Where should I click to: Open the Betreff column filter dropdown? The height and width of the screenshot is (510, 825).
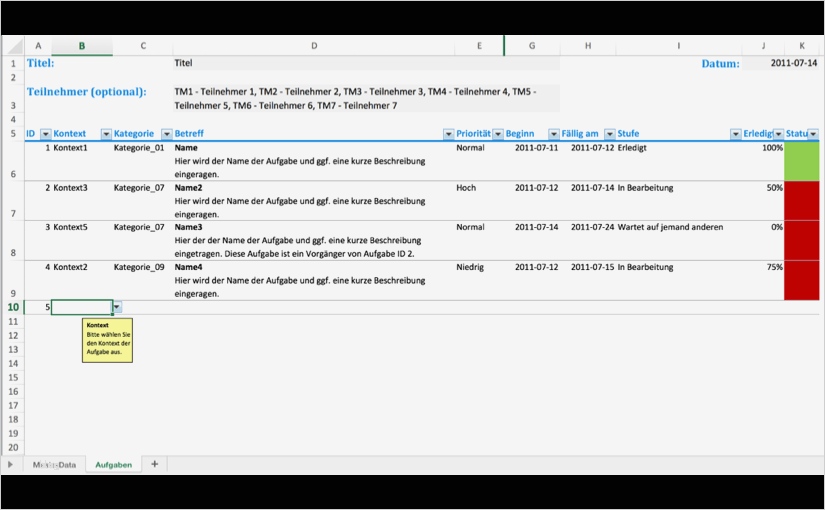tap(448, 134)
